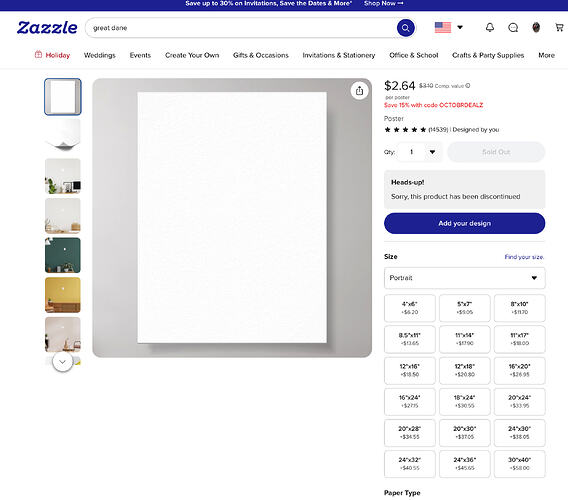
Task: Open the More menu
Action: click(x=546, y=55)
